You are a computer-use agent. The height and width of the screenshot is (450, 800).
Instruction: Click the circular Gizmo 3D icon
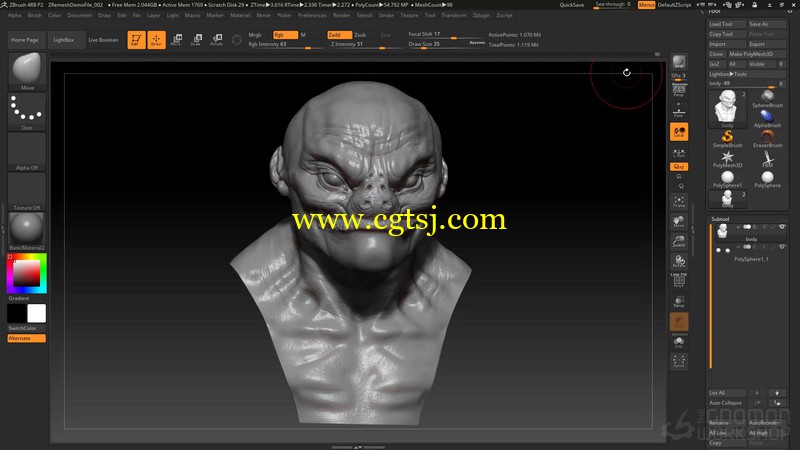[236, 40]
